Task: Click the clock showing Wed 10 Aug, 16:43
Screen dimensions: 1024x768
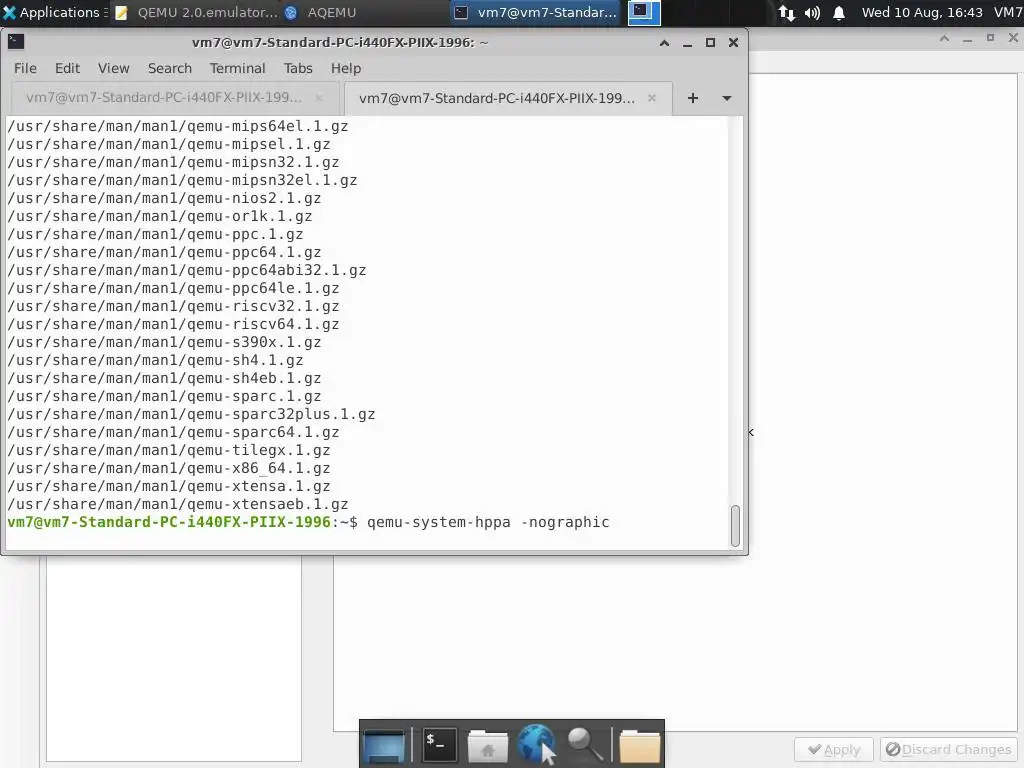Action: (x=921, y=12)
